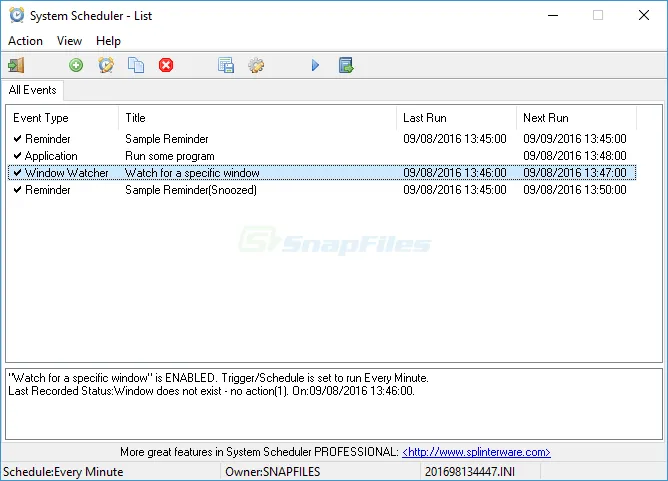Open the splinterware.com link
This screenshot has width=668, height=481.
pos(476,452)
